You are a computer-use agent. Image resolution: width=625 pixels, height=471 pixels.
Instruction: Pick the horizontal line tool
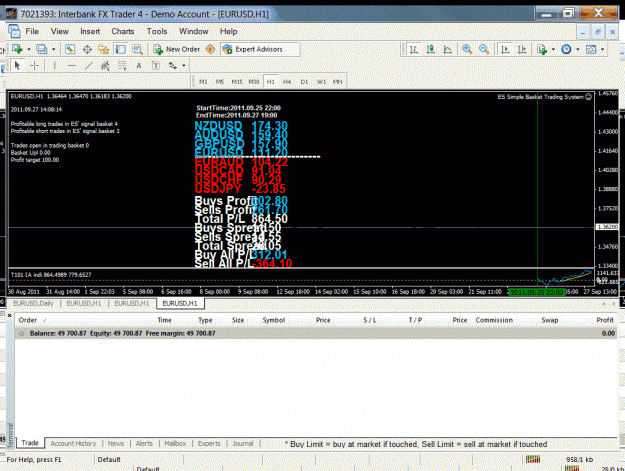click(x=72, y=65)
